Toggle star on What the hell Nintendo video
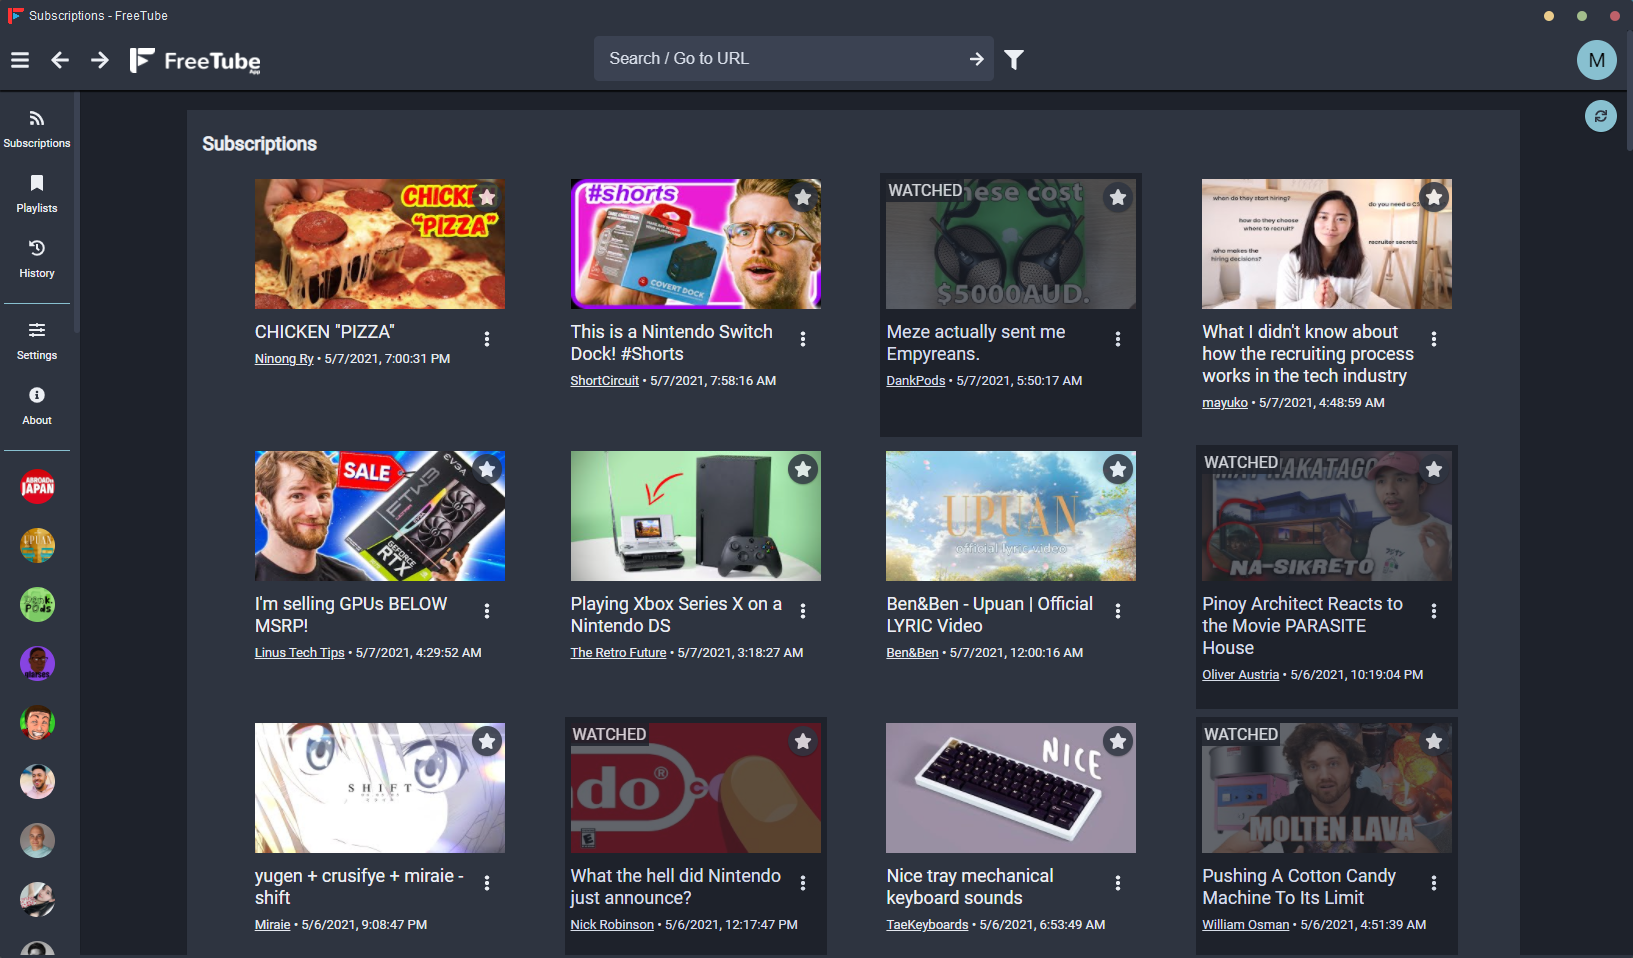 [803, 741]
